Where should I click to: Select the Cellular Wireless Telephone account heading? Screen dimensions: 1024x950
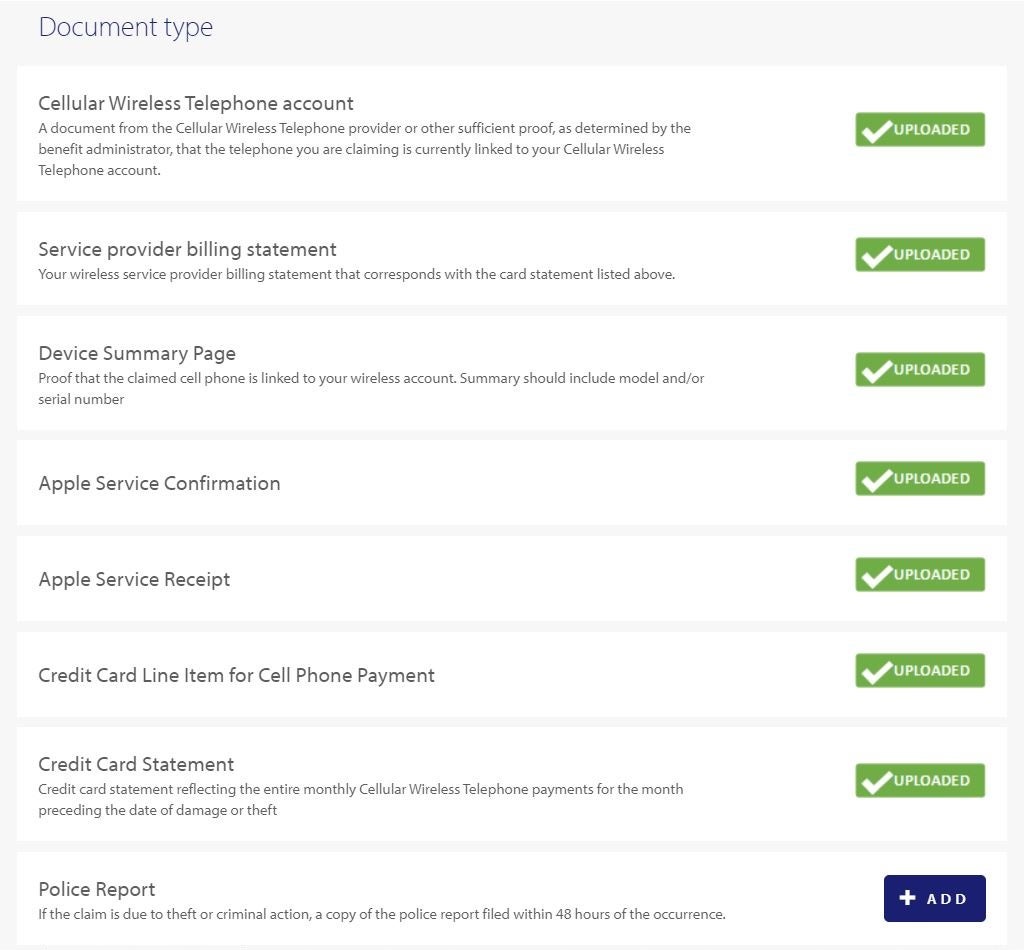pos(195,103)
